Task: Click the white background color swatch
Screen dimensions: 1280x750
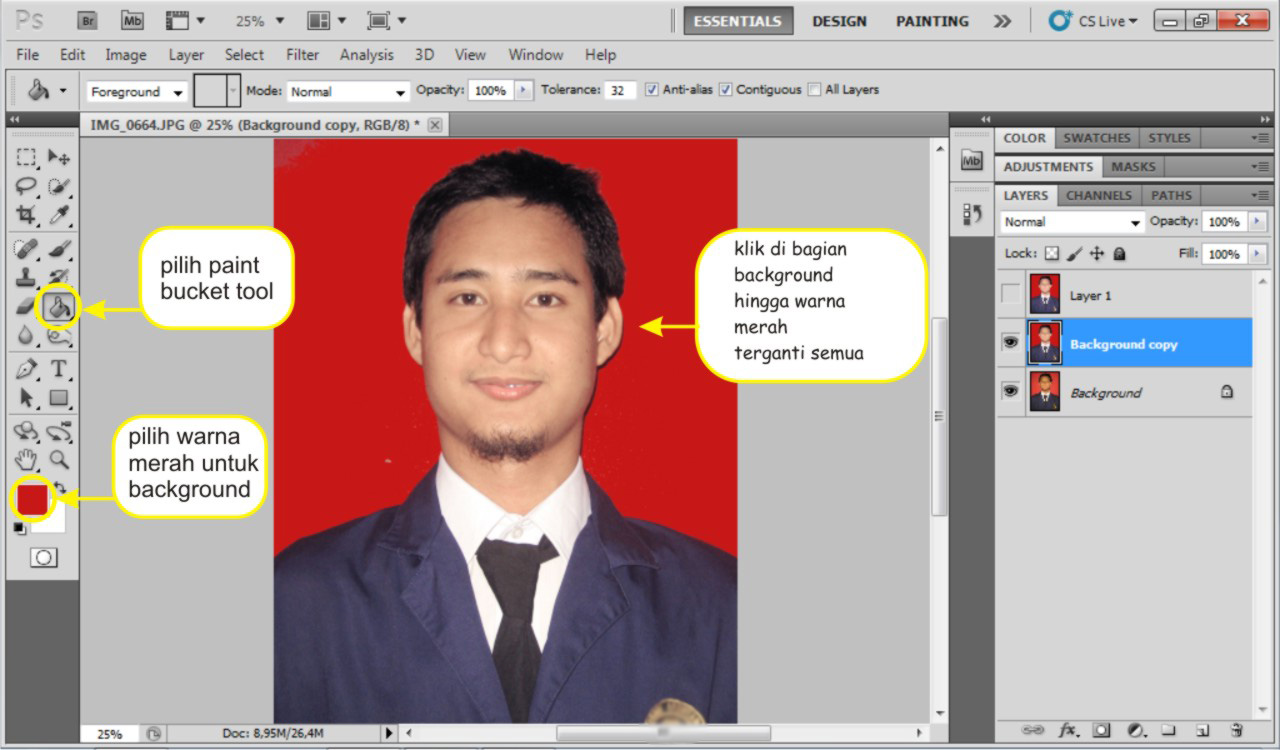Action: click(x=55, y=522)
